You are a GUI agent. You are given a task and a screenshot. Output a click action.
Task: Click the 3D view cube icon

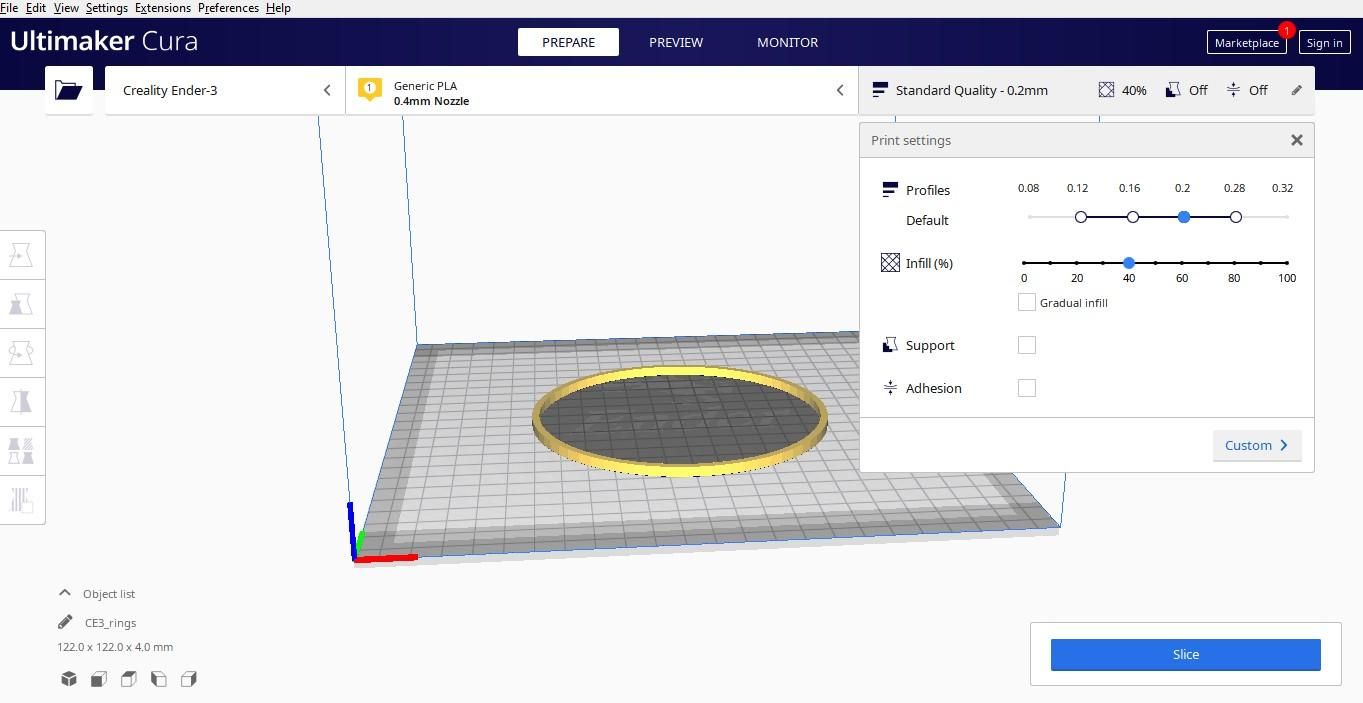click(69, 679)
